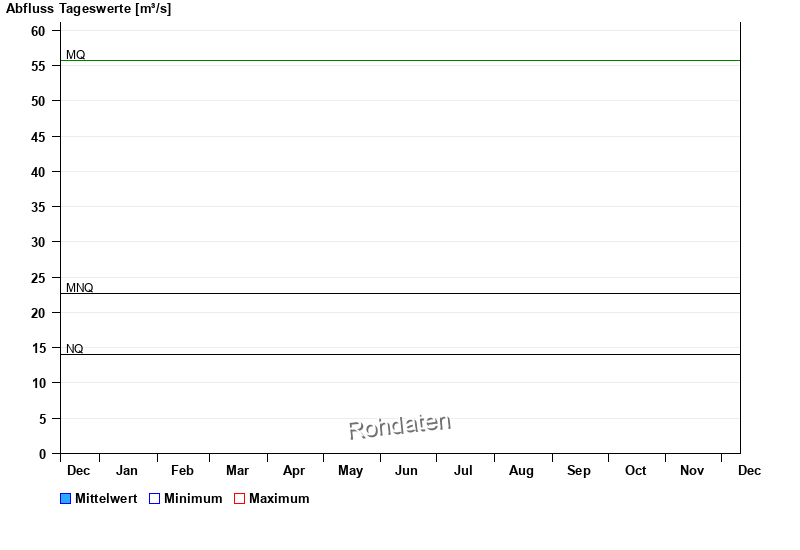800x550 pixels.
Task: Click the red Maximum legend box
Action: pyautogui.click(x=239, y=499)
